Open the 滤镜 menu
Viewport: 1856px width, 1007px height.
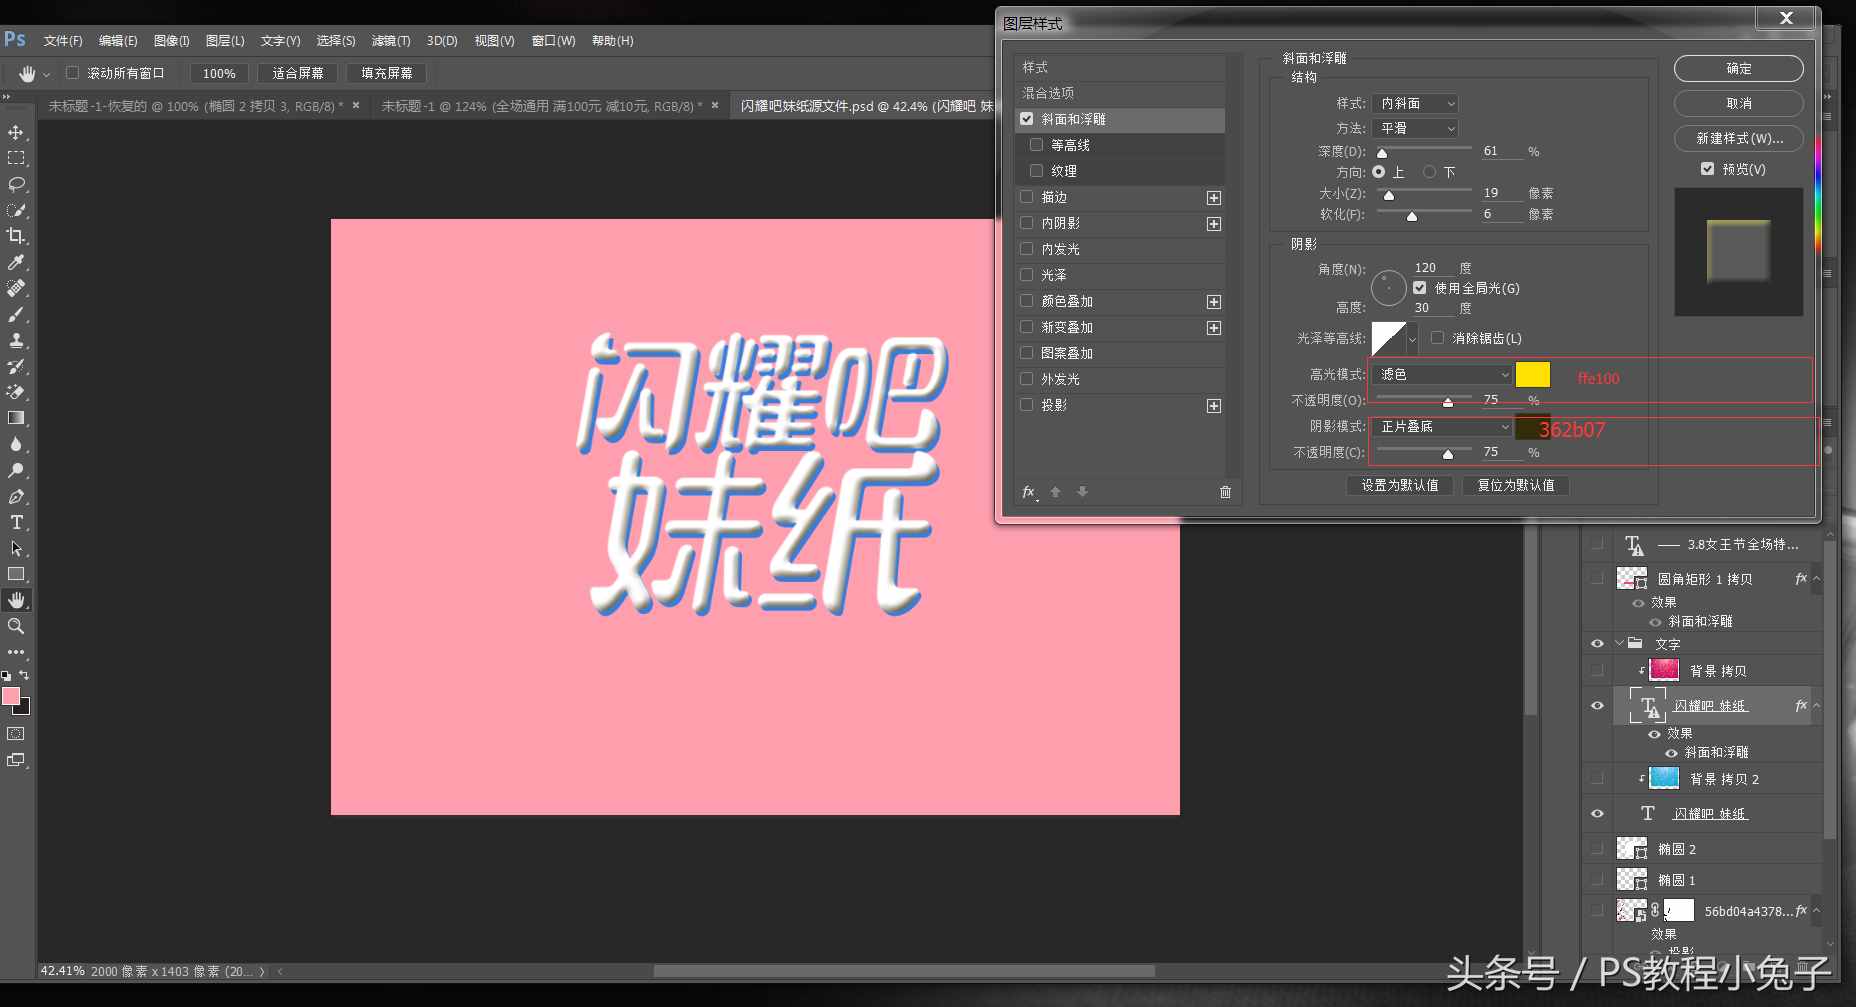pyautogui.click(x=390, y=40)
